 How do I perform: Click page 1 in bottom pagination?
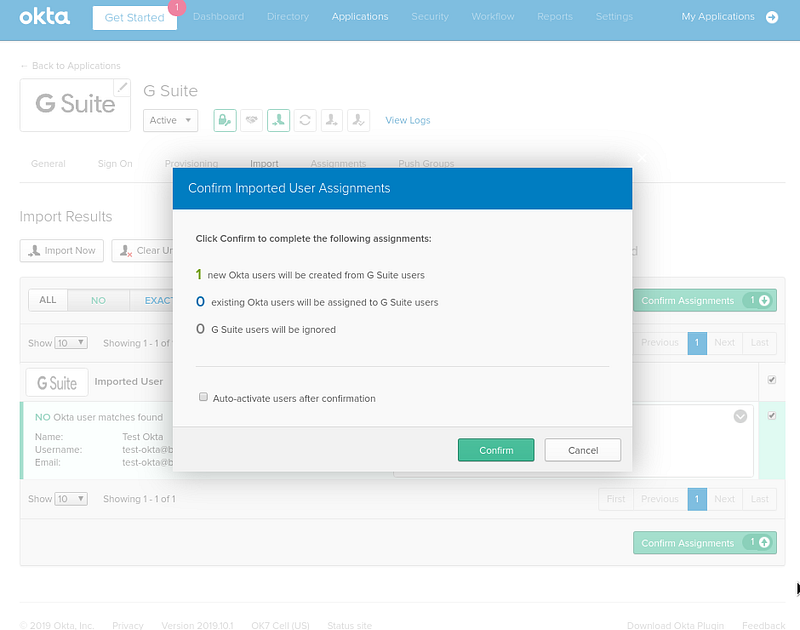[697, 499]
